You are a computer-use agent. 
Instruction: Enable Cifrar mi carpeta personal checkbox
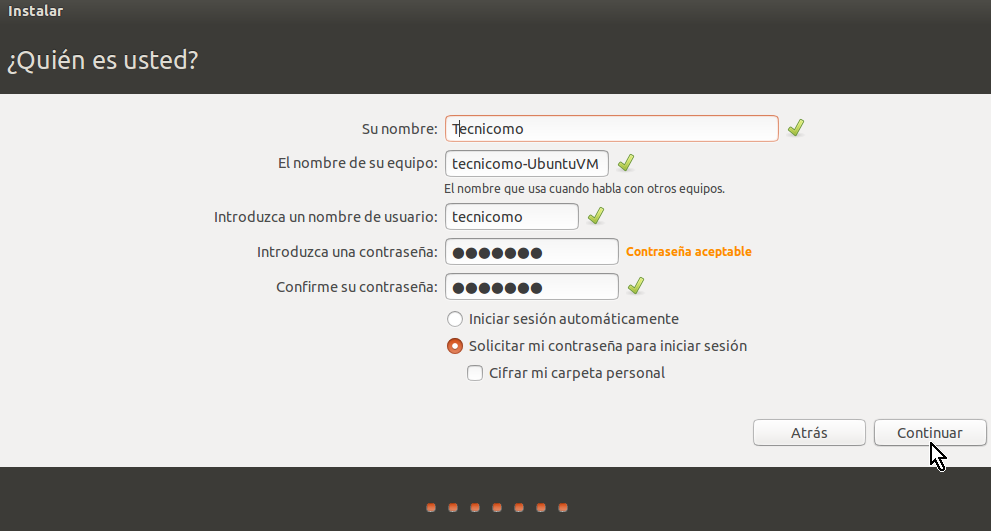coord(475,373)
